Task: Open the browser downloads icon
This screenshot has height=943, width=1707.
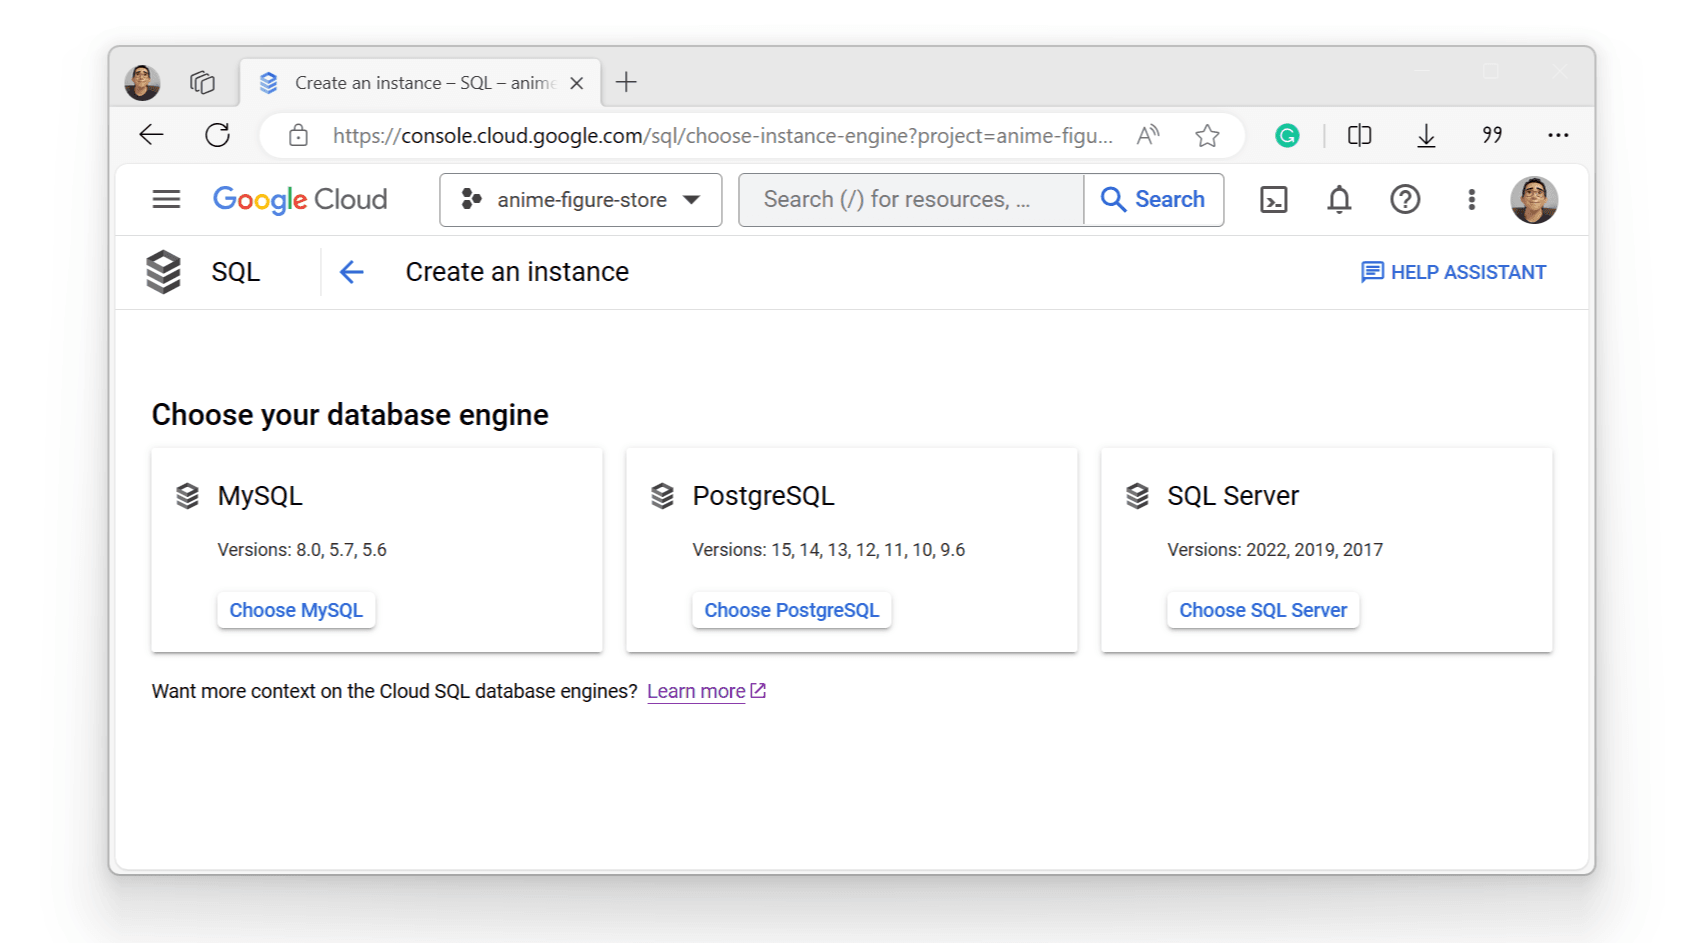Action: [1426, 135]
